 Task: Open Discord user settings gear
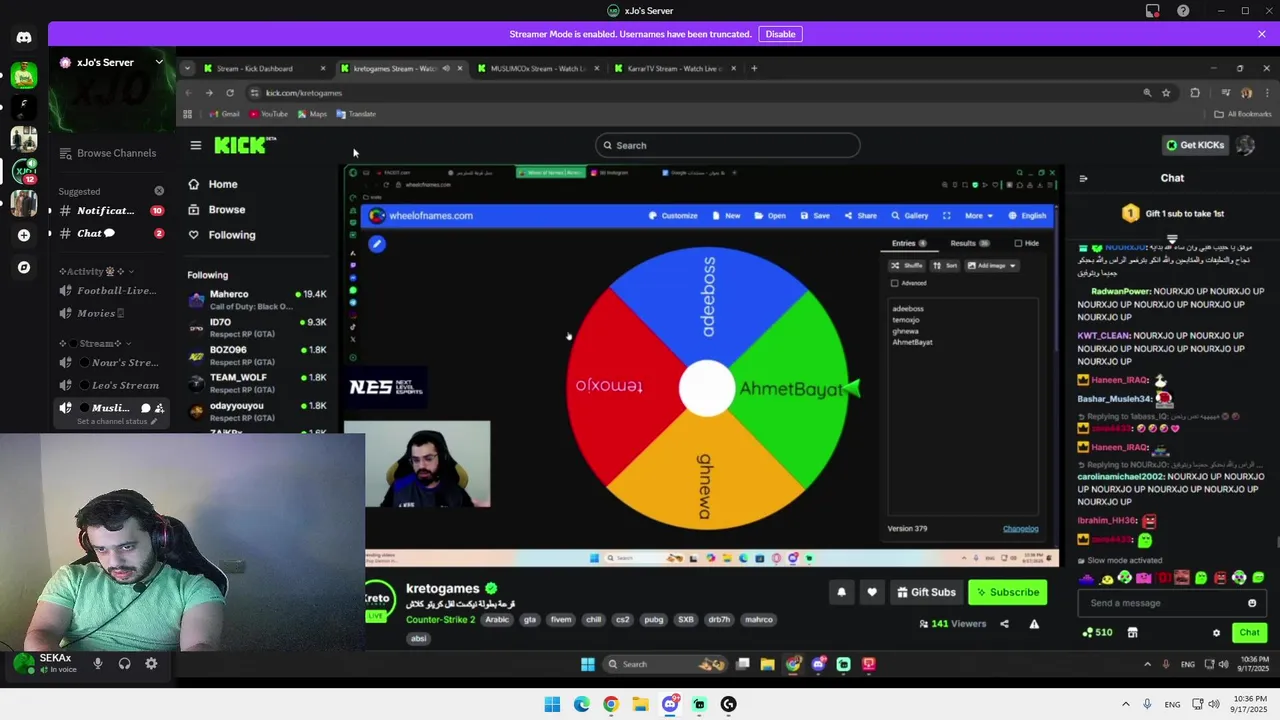(x=151, y=663)
